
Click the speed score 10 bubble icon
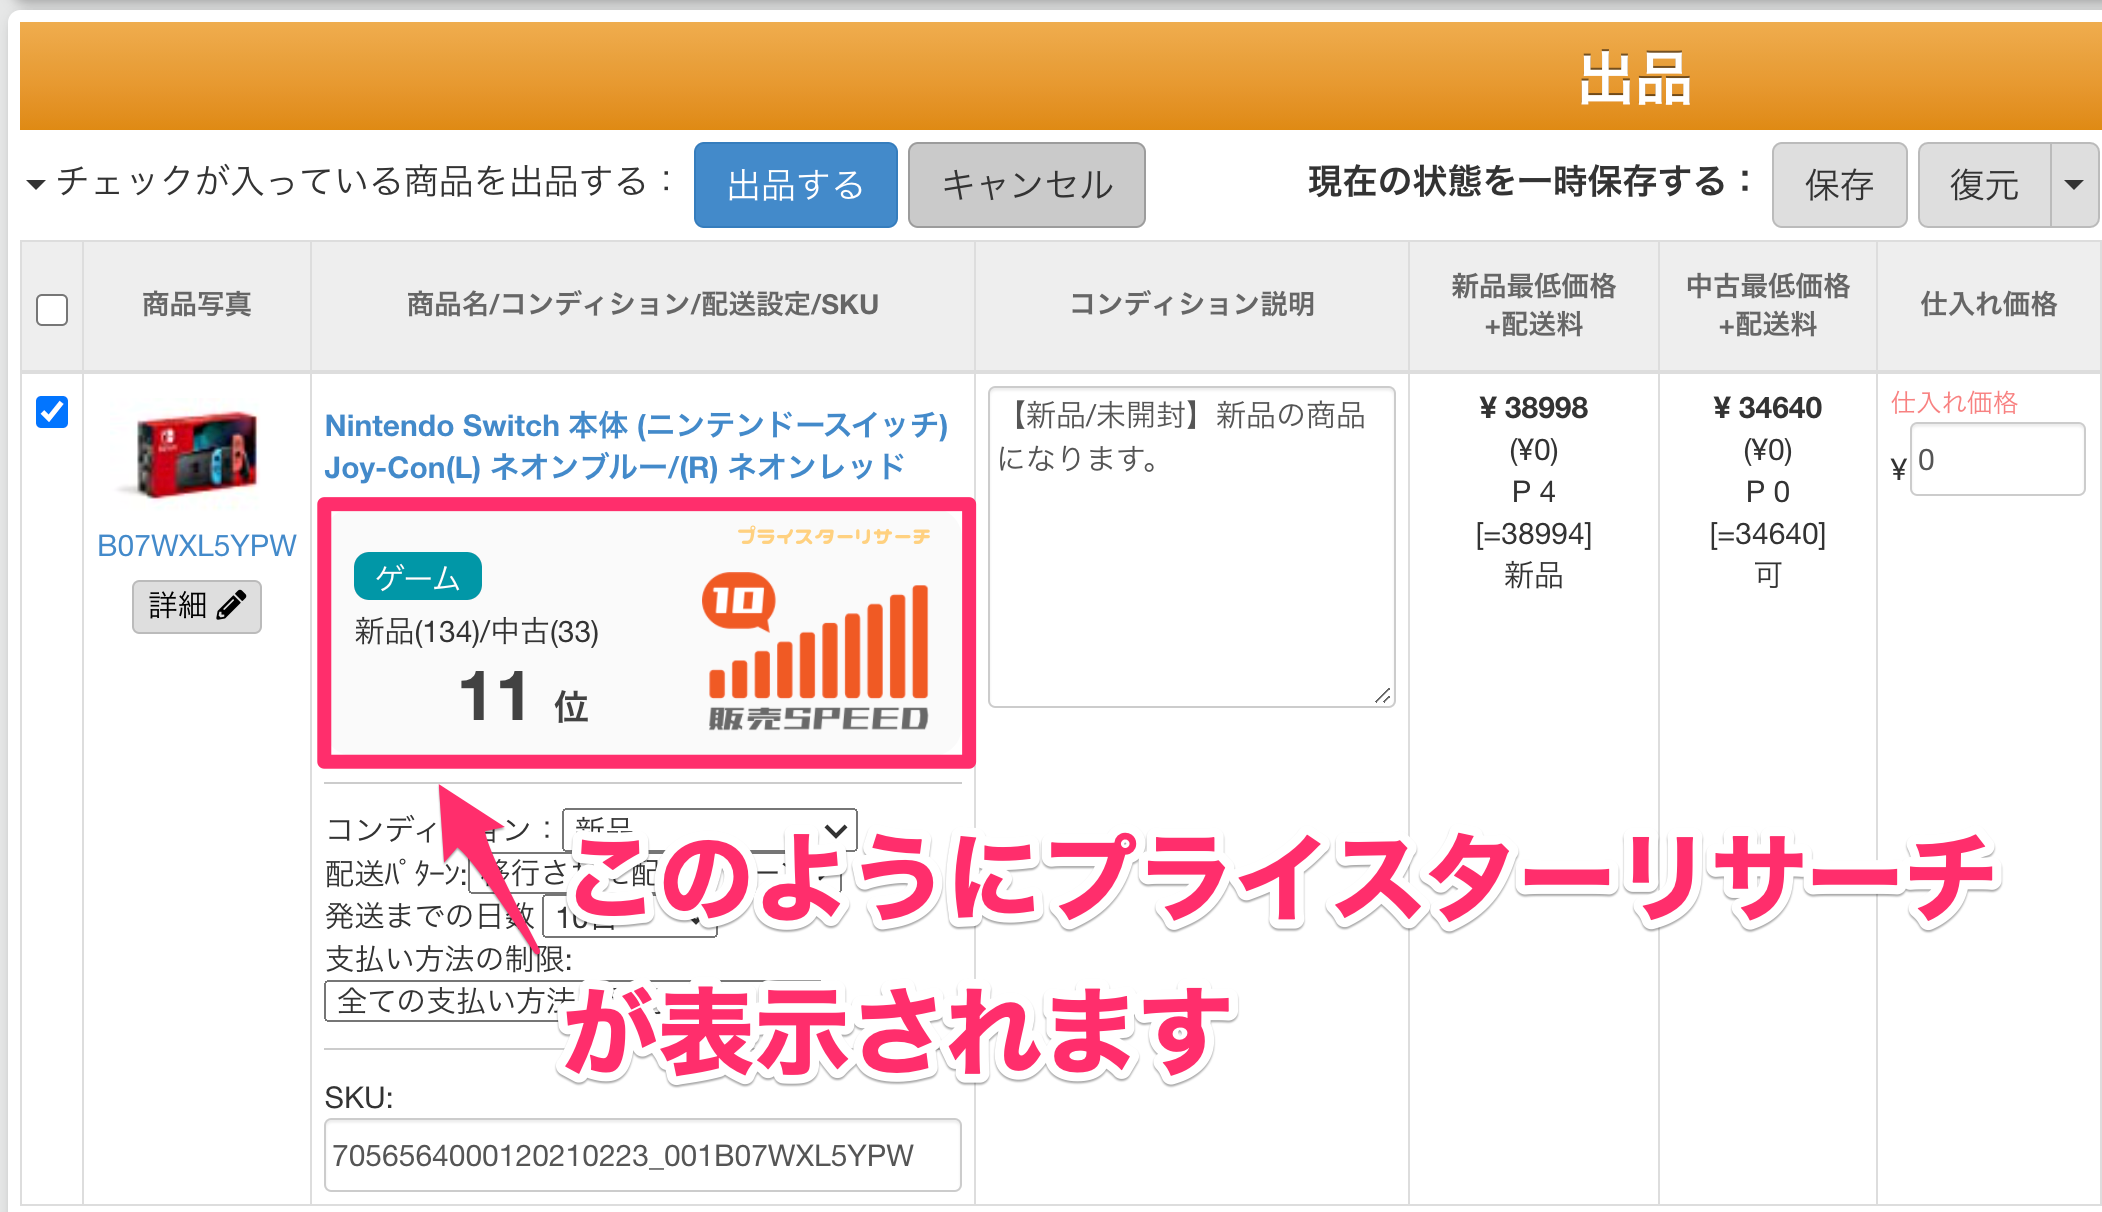(739, 601)
